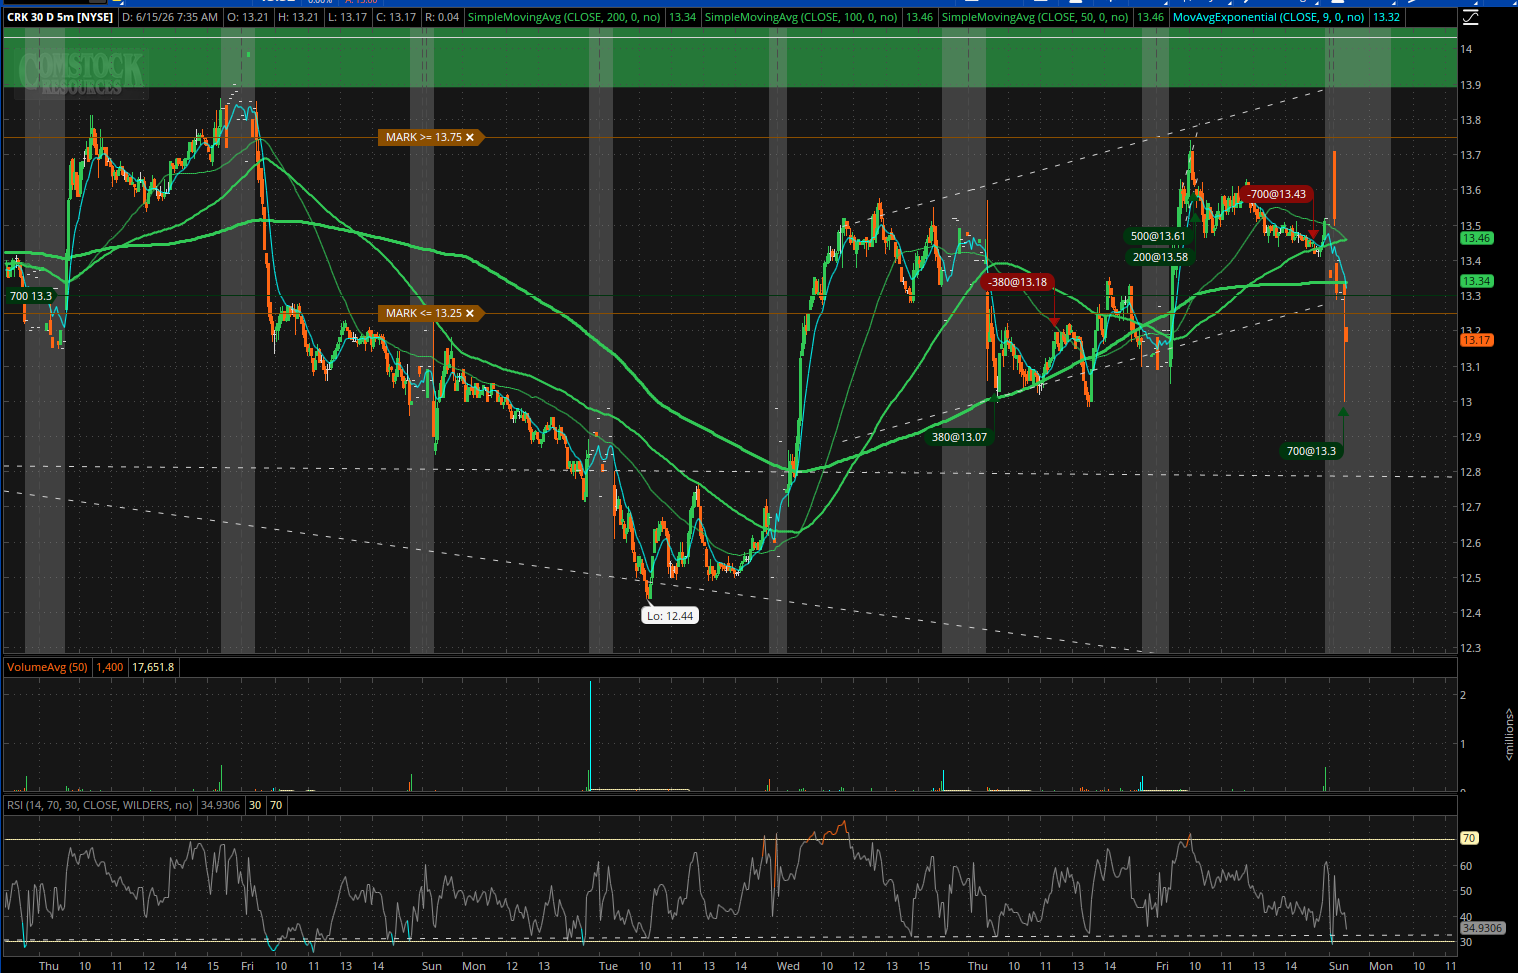Click the green 13.46 bubble on price axis
This screenshot has height=973, width=1518.
pos(1476,238)
